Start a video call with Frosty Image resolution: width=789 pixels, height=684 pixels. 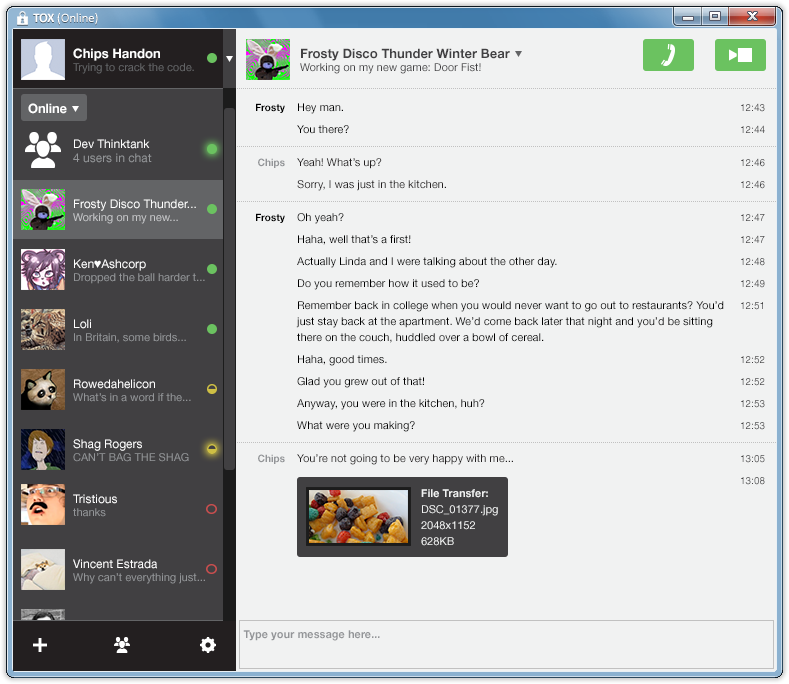click(x=740, y=55)
